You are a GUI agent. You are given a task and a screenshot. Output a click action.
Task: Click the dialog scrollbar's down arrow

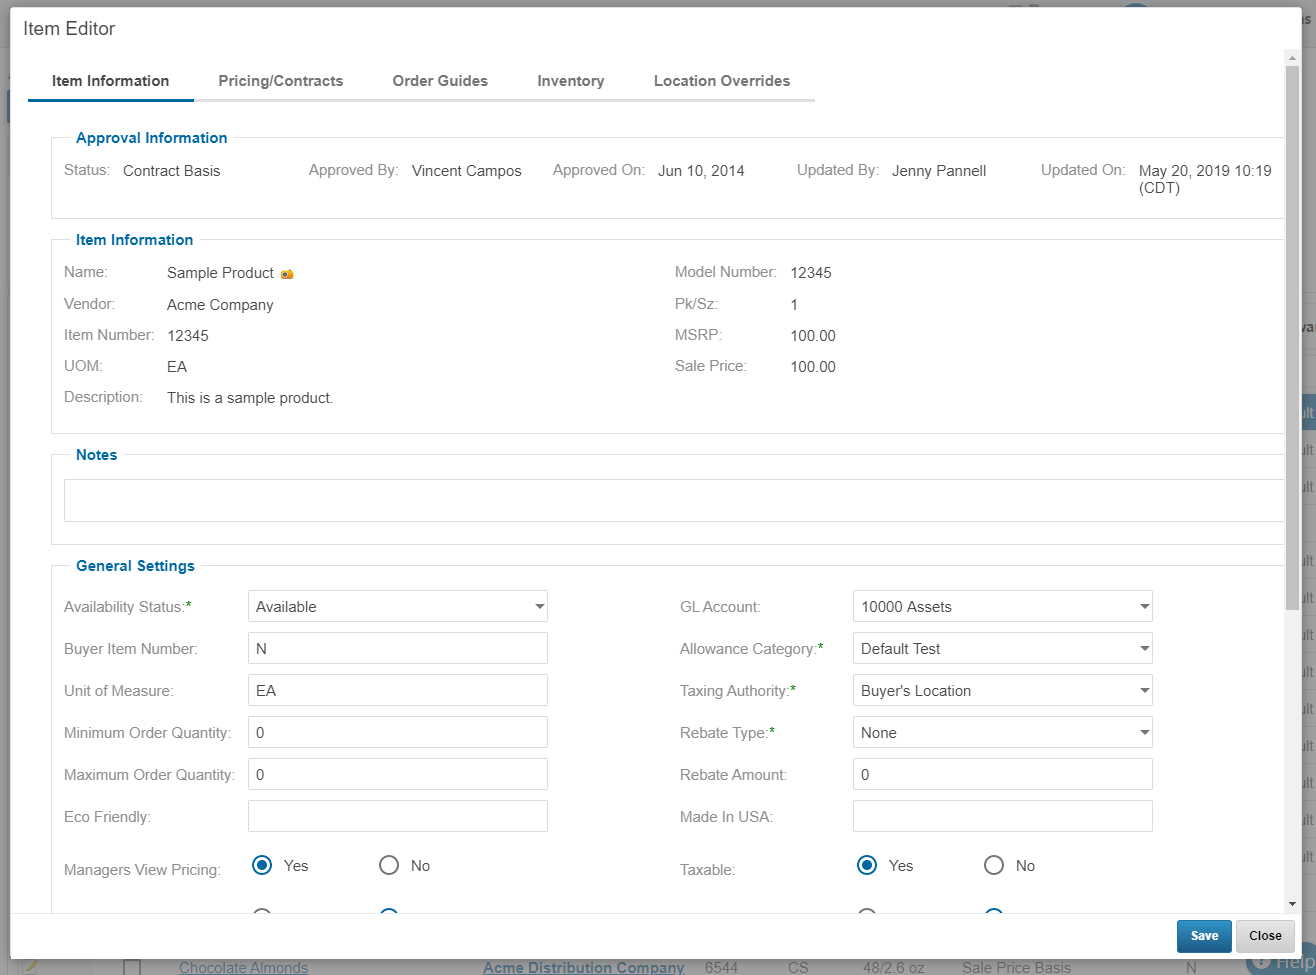(1293, 904)
